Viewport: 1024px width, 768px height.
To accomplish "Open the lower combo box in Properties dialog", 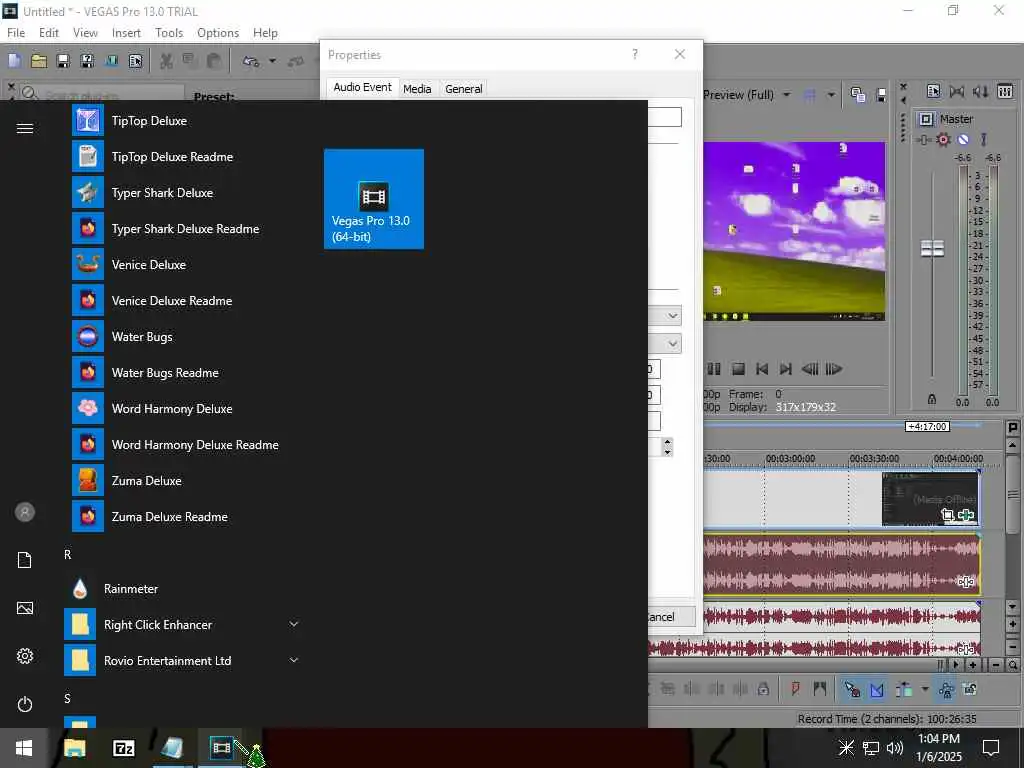I will coord(665,344).
